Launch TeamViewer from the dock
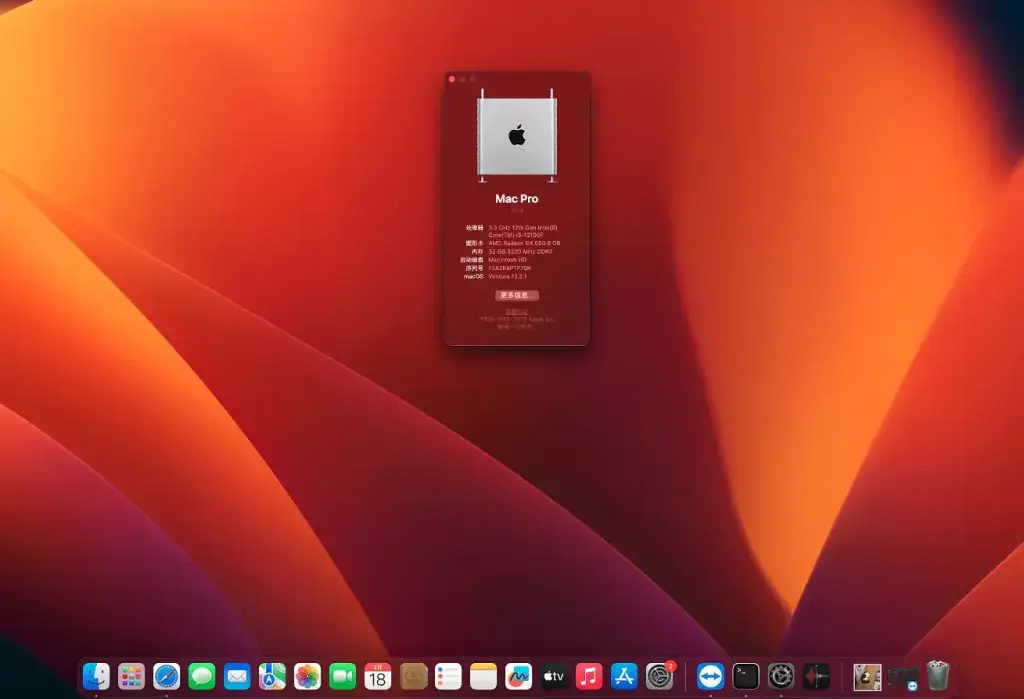The image size is (1024, 699). pyautogui.click(x=711, y=677)
